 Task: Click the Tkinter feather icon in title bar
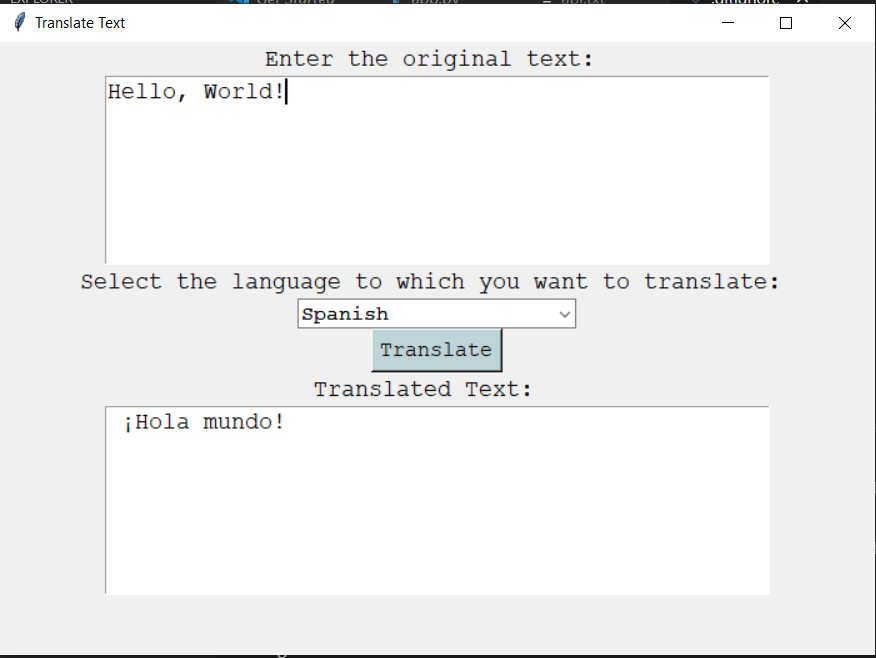tap(17, 22)
